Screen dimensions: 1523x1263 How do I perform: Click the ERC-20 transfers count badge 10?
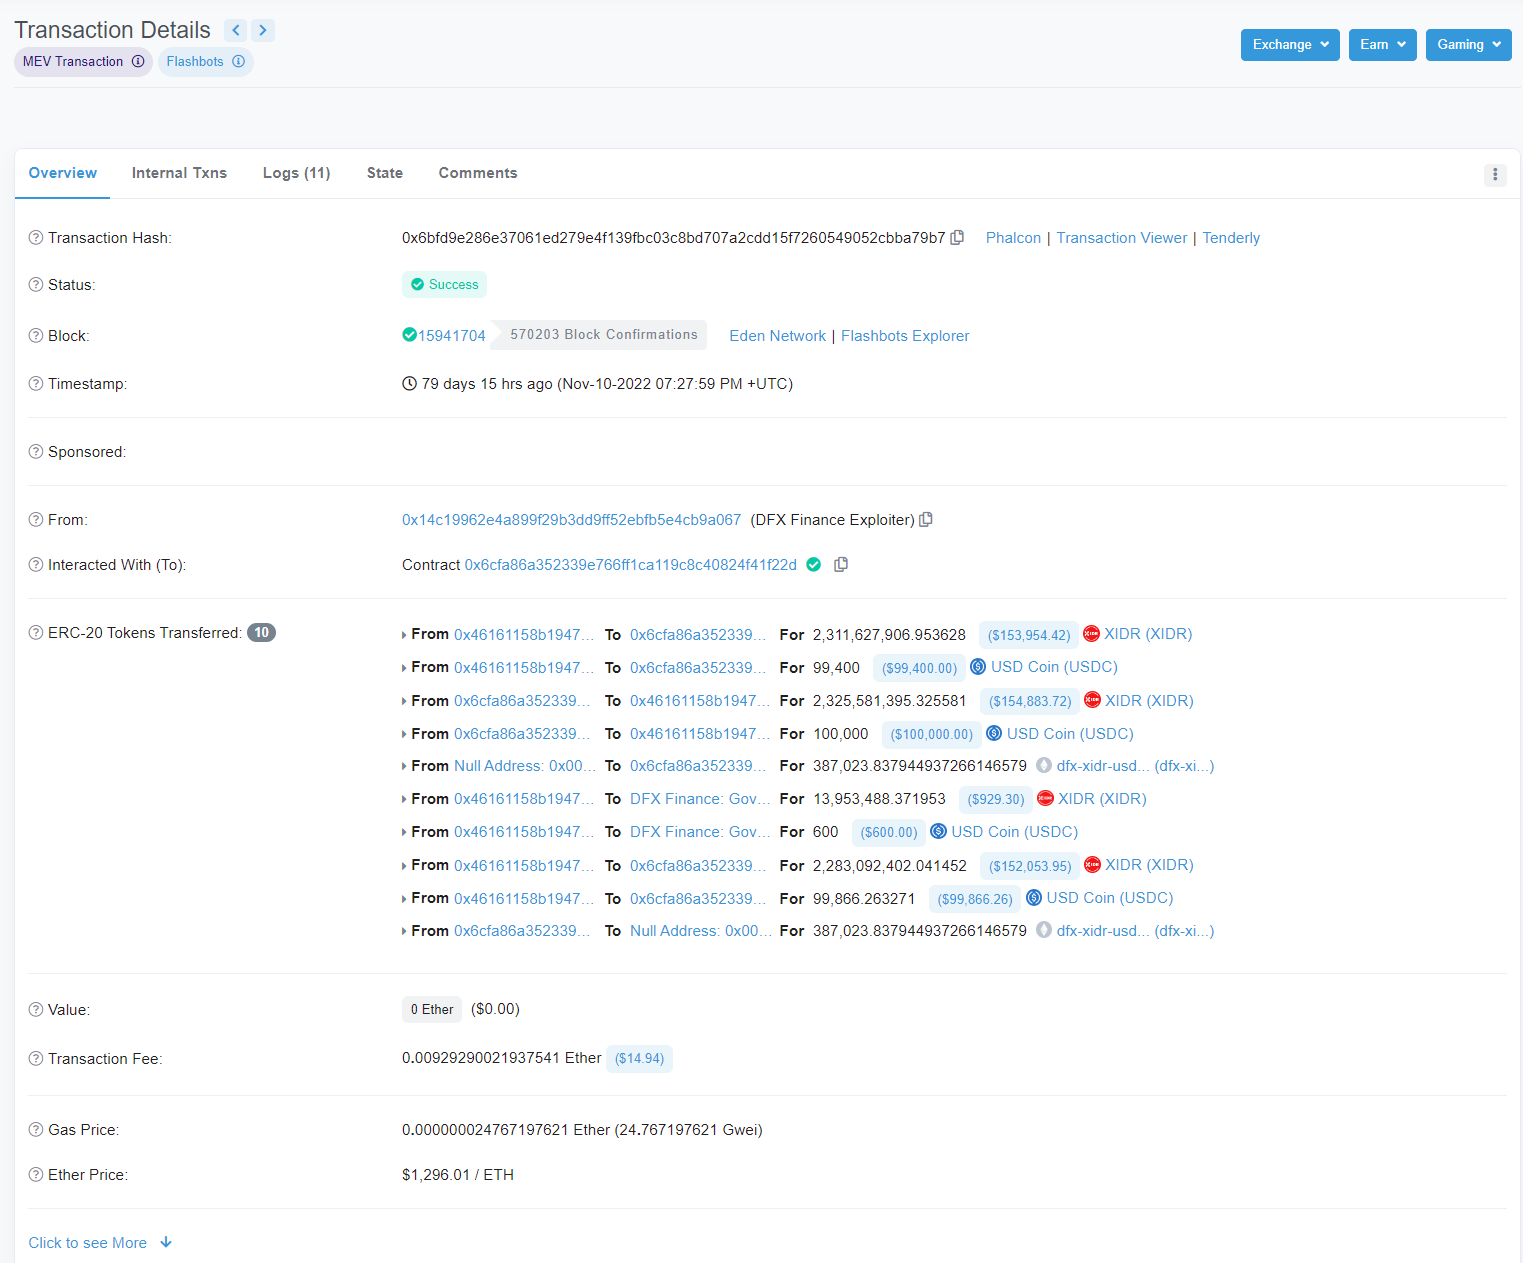coord(261,633)
